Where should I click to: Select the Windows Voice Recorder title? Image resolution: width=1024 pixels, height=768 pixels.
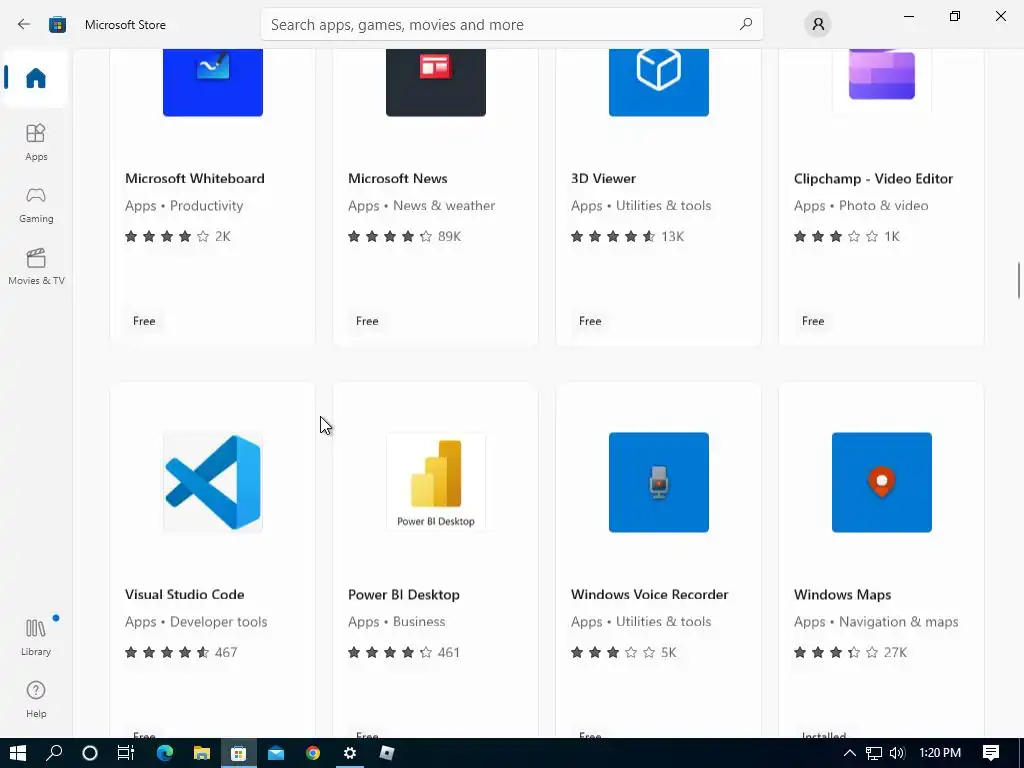(649, 594)
